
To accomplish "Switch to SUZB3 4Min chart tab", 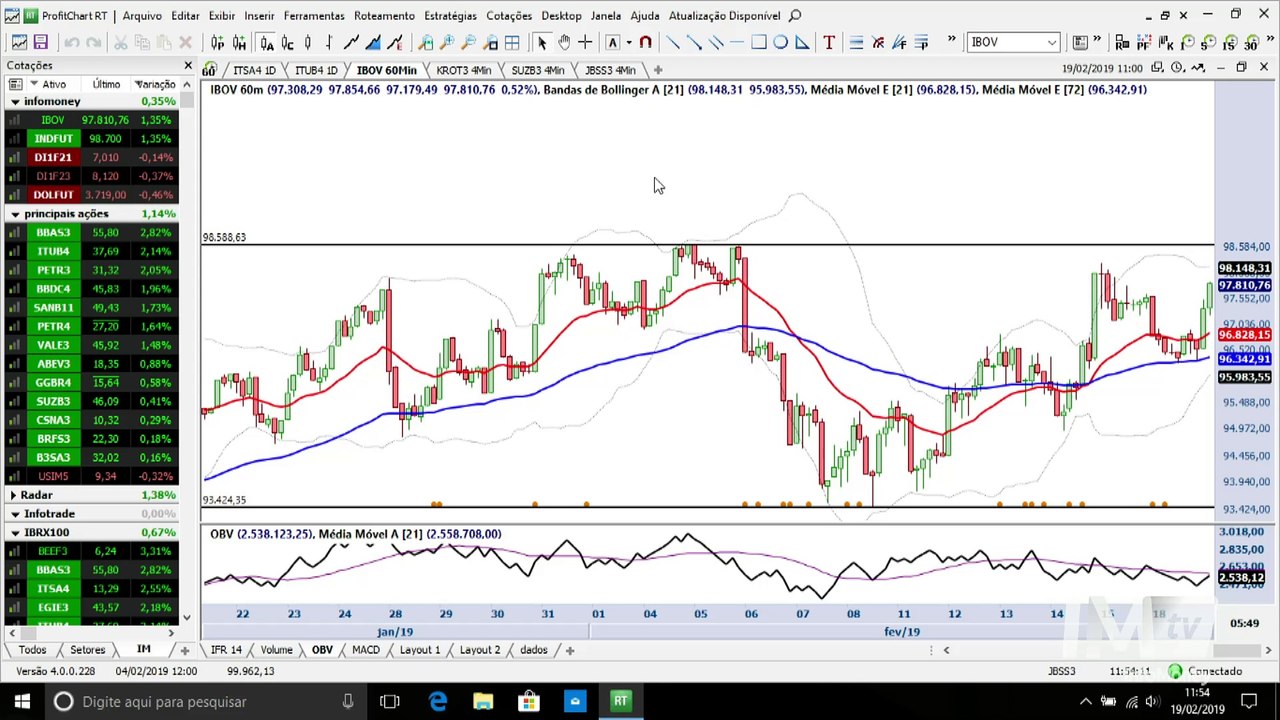I will coord(538,70).
